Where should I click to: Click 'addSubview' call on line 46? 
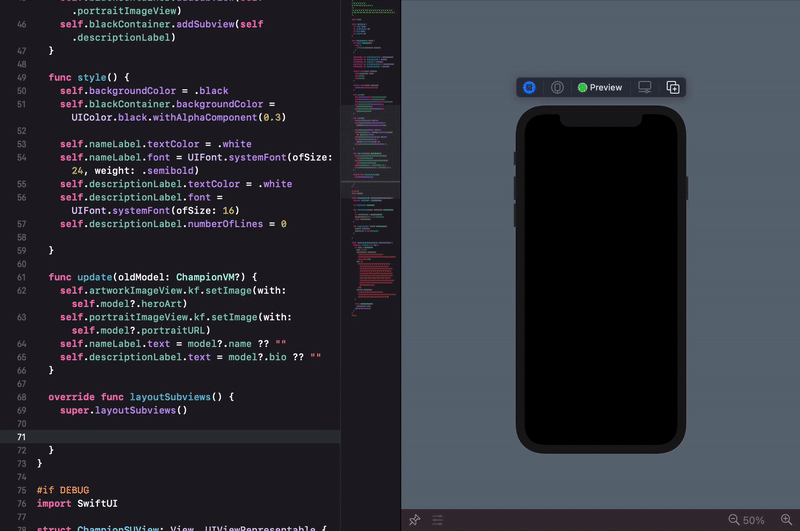tap(205, 24)
